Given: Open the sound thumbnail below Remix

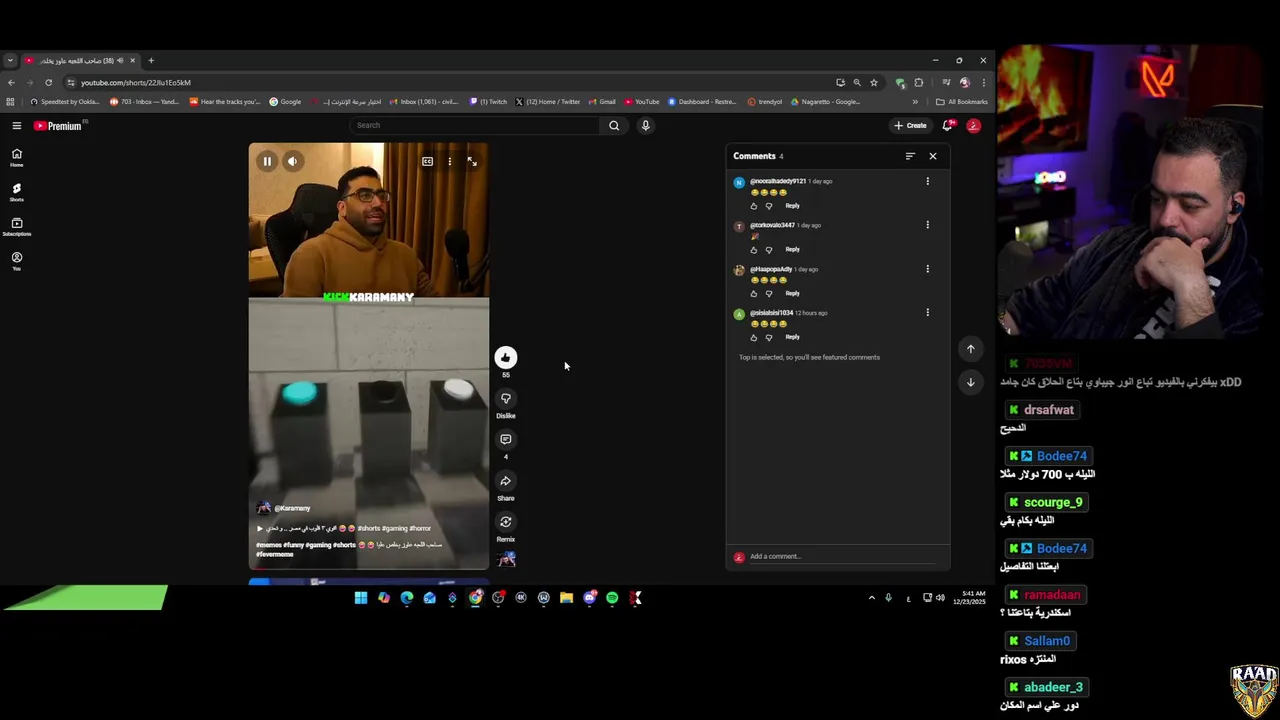Looking at the screenshot, I should (x=507, y=560).
